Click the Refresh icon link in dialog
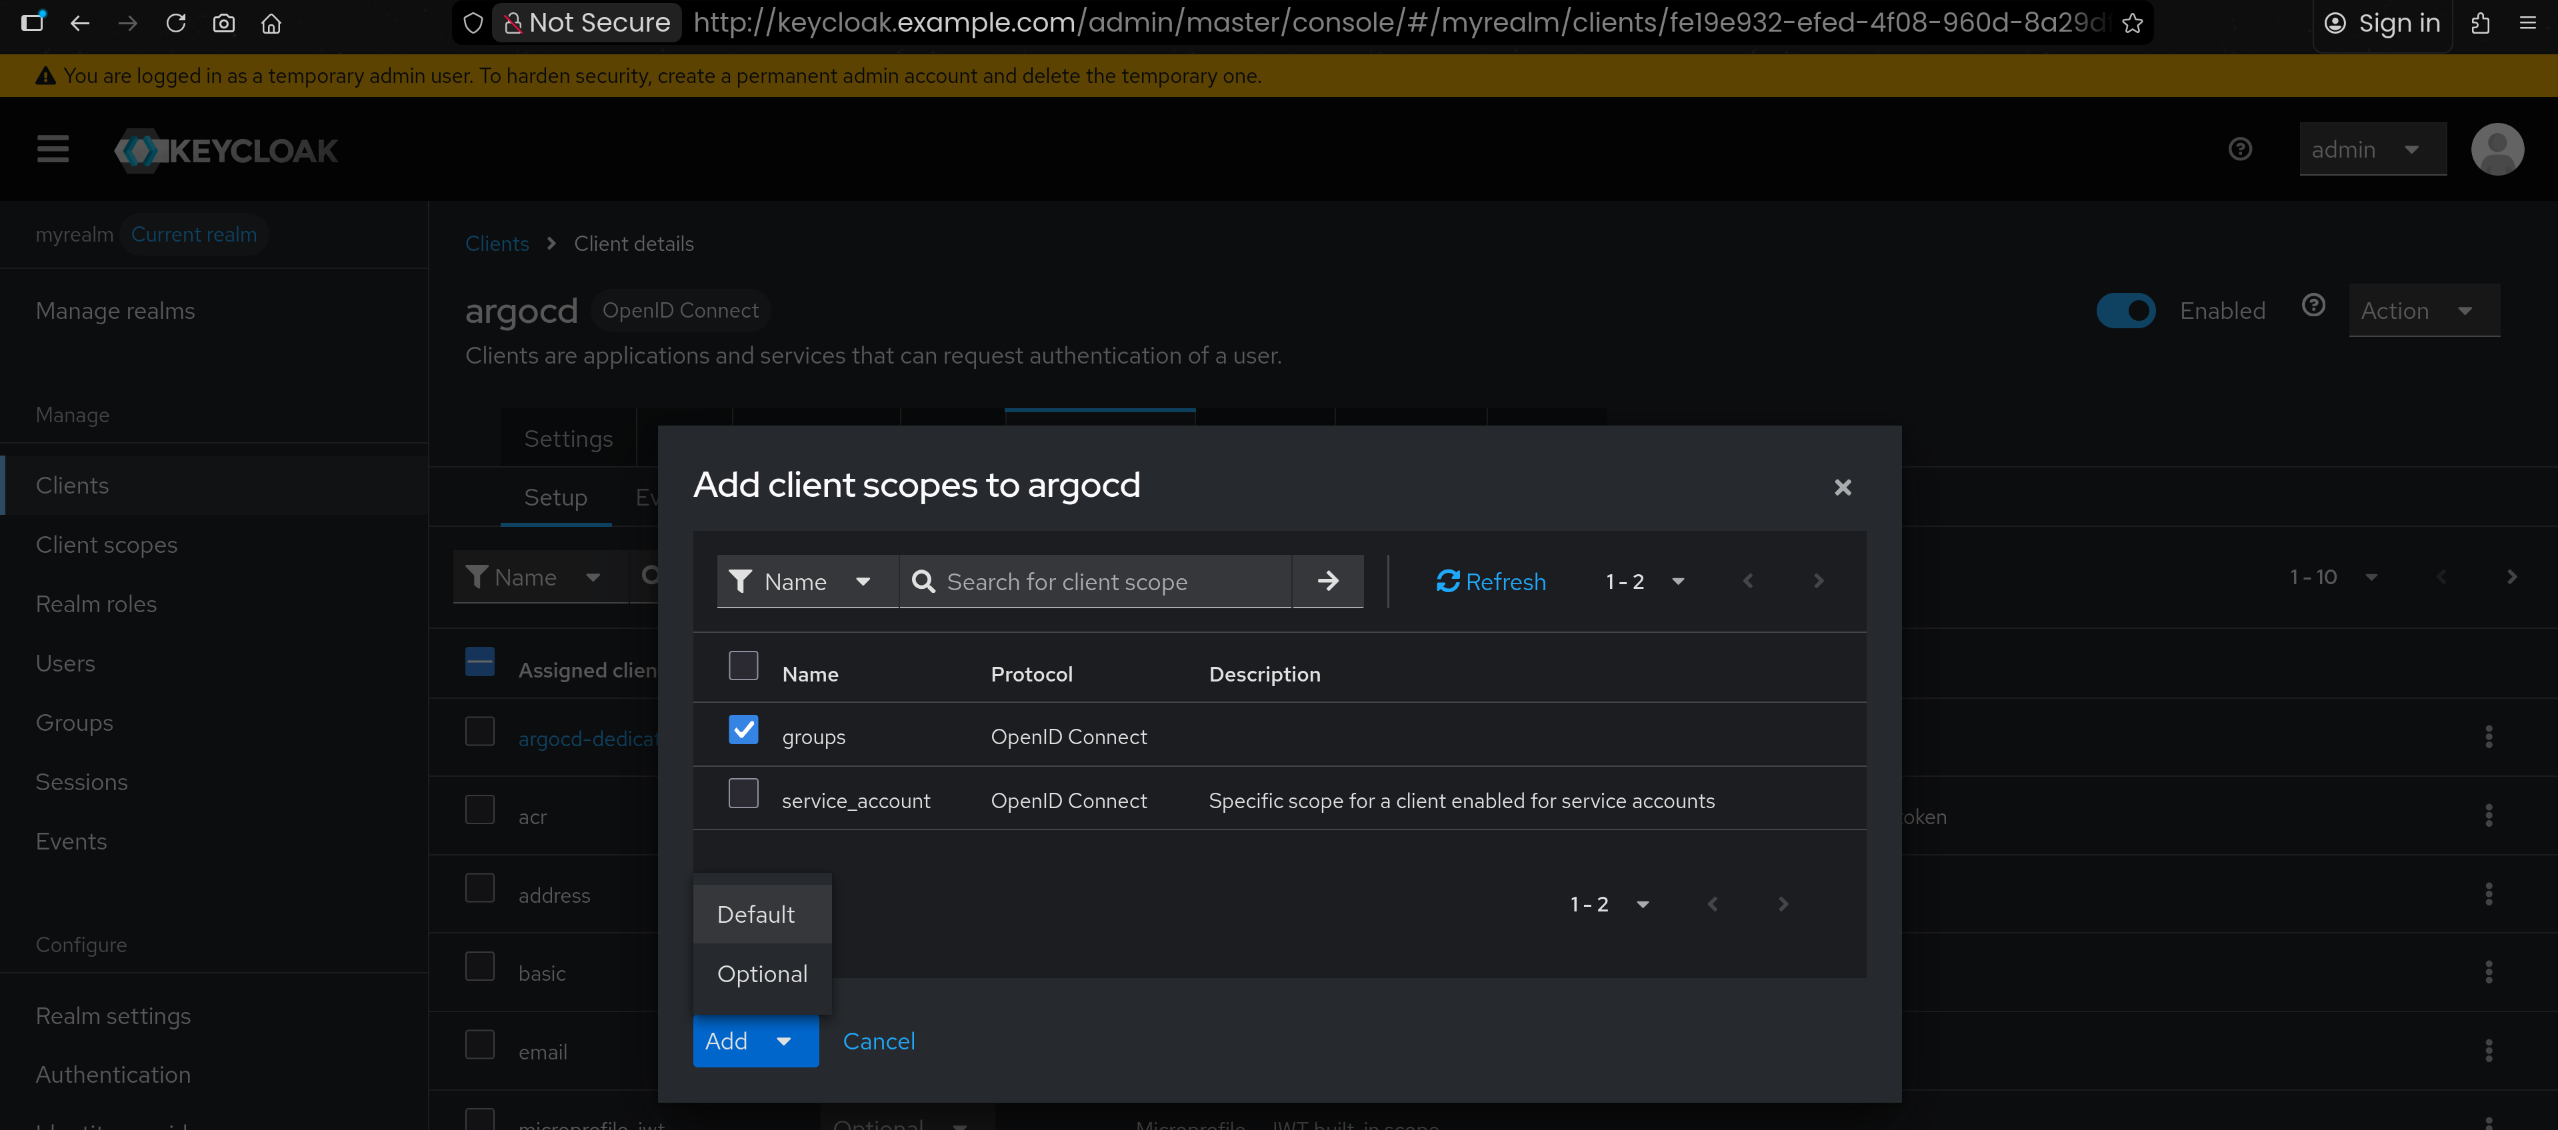 click(x=1490, y=581)
